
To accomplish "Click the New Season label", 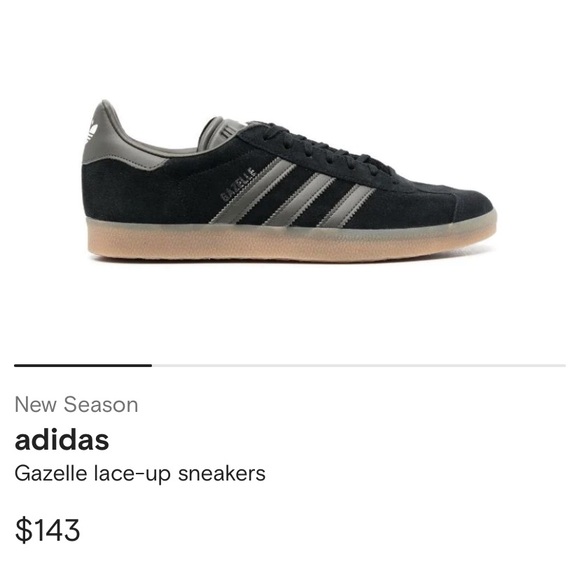I will (76, 405).
